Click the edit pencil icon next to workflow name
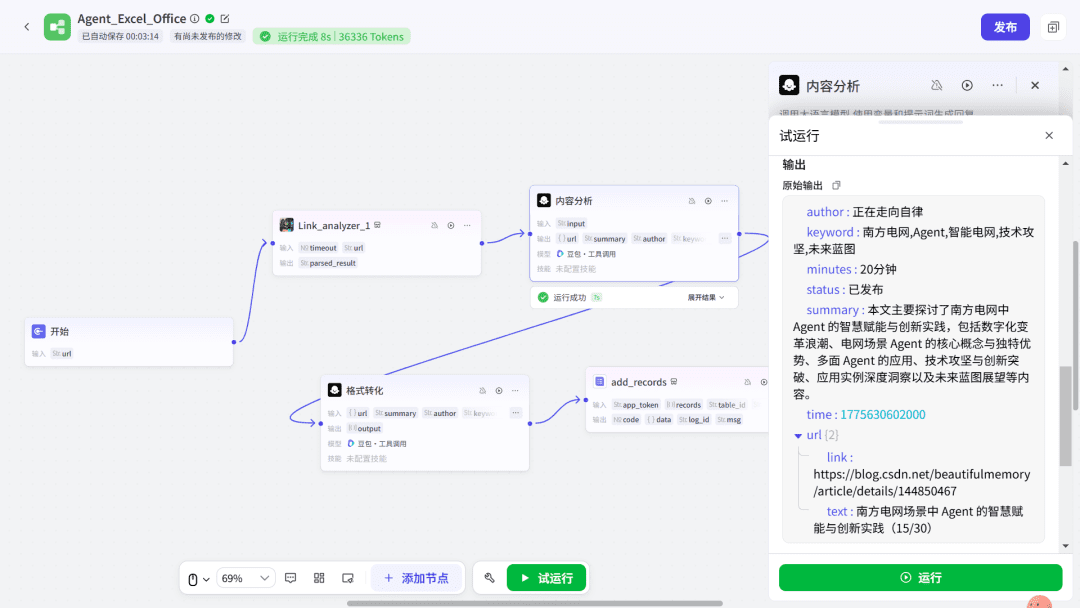This screenshot has height=608, width=1080. (225, 19)
